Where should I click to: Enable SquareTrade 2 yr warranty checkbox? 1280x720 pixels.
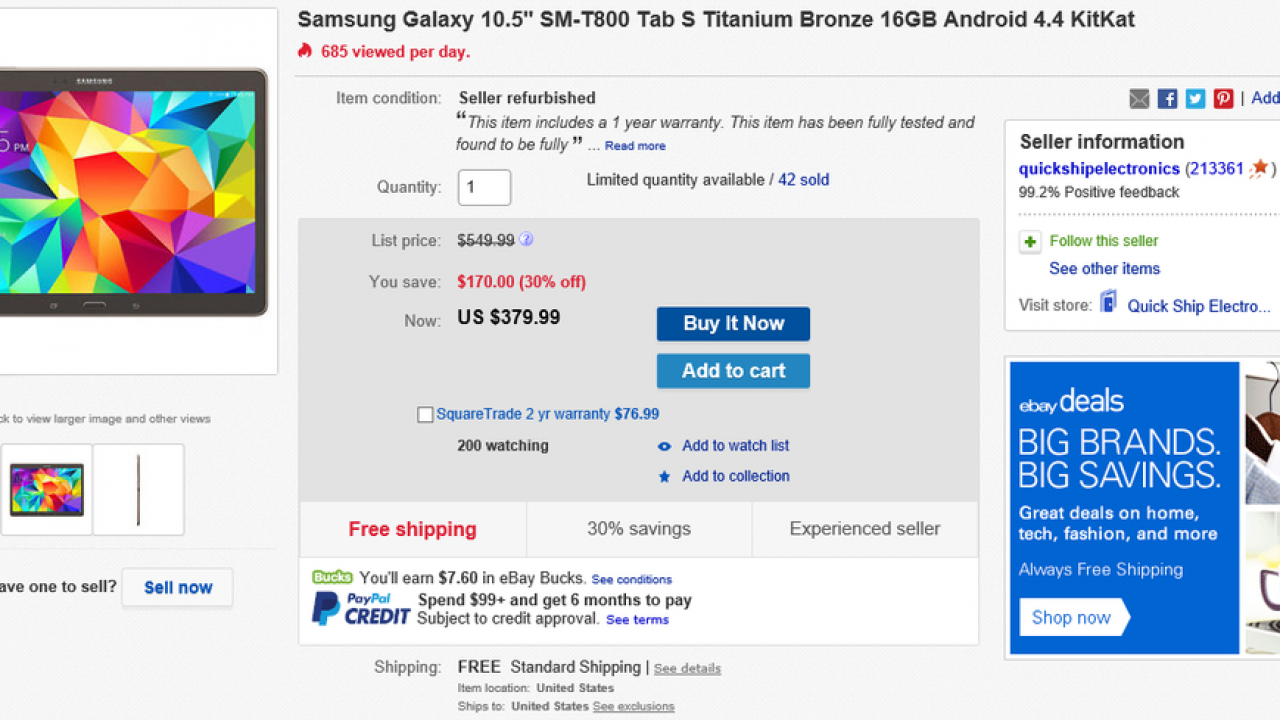425,415
